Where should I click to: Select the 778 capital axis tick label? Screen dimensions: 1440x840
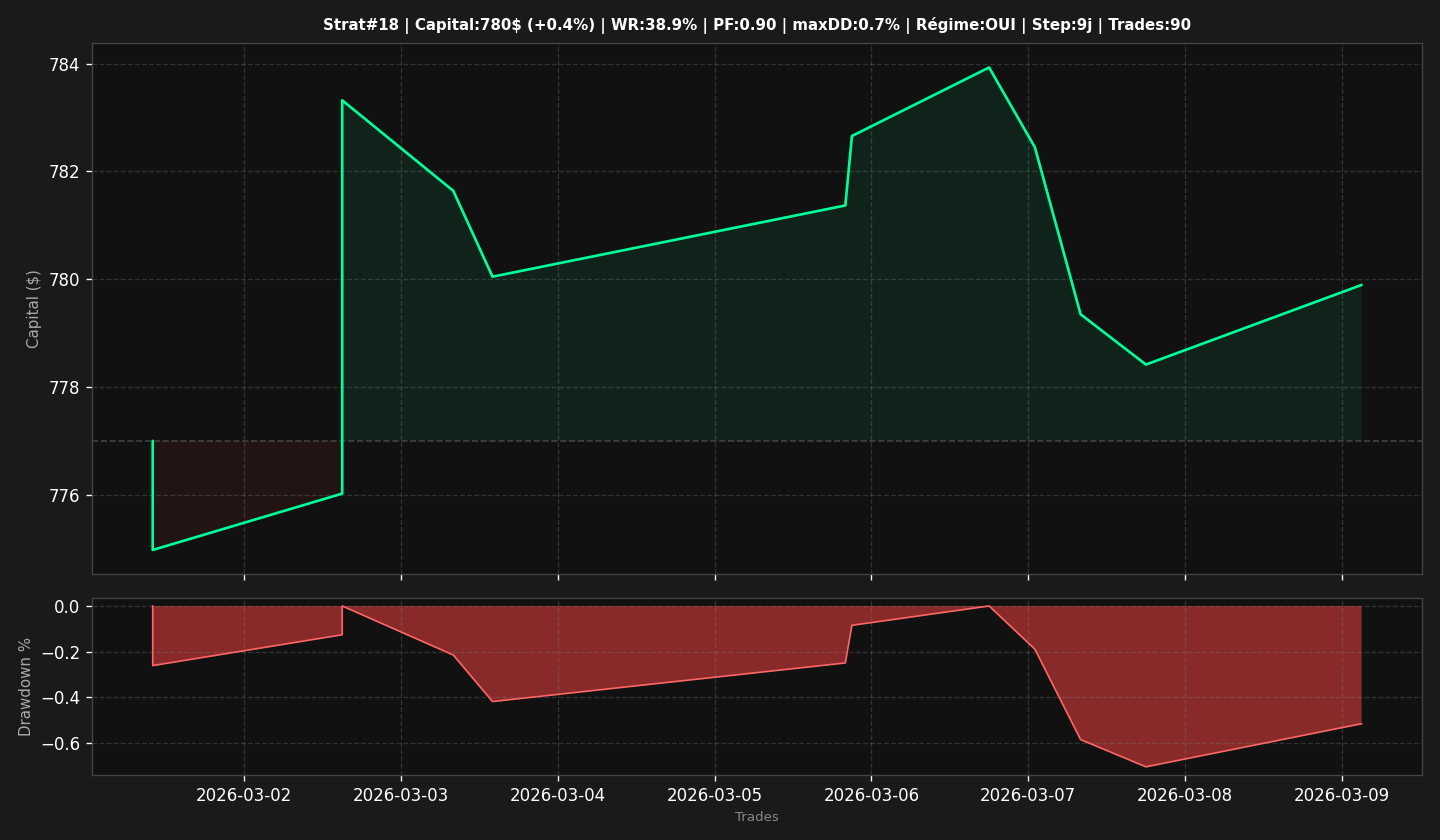click(x=64, y=388)
